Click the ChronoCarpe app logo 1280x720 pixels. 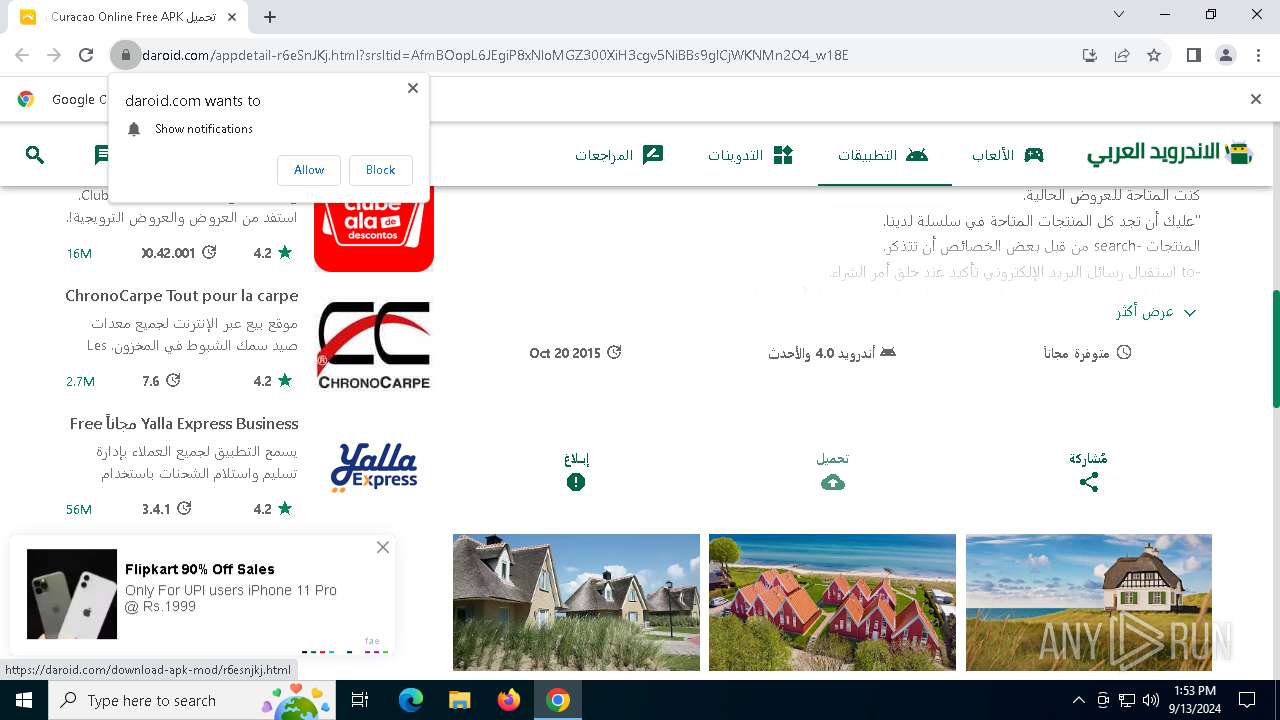click(374, 346)
